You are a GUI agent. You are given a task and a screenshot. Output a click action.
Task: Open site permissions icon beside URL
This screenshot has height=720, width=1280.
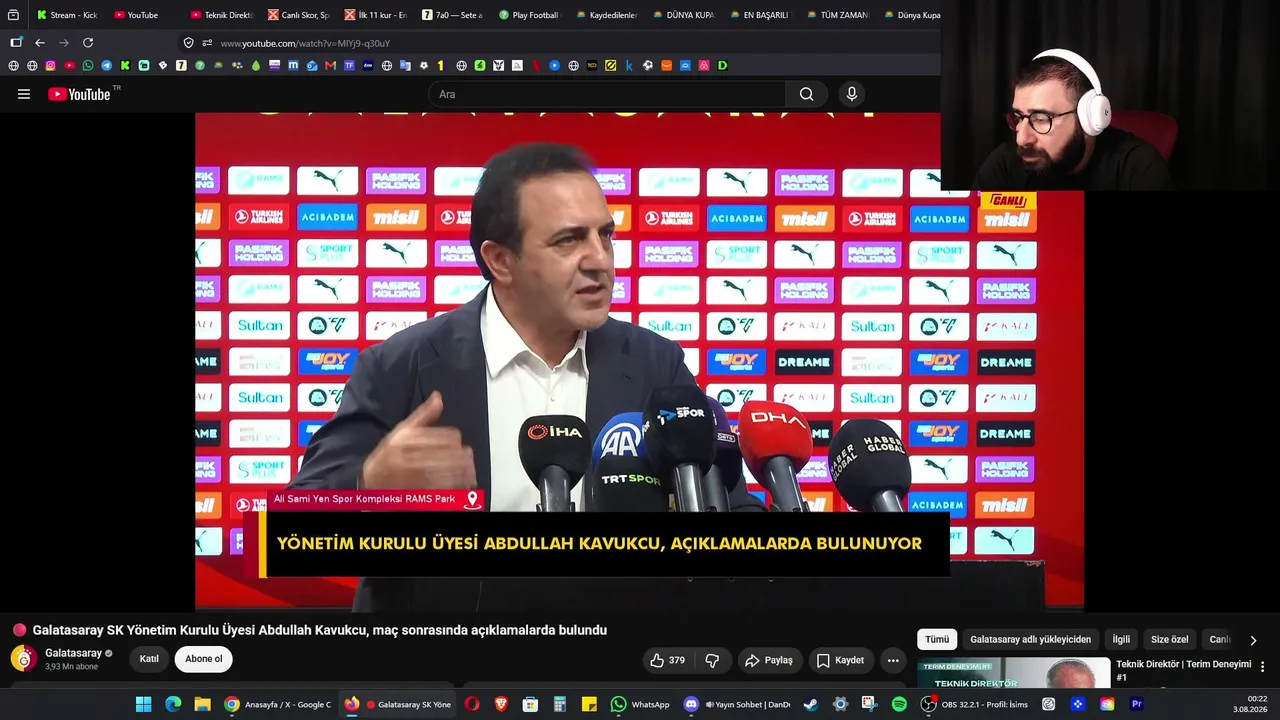click(207, 43)
